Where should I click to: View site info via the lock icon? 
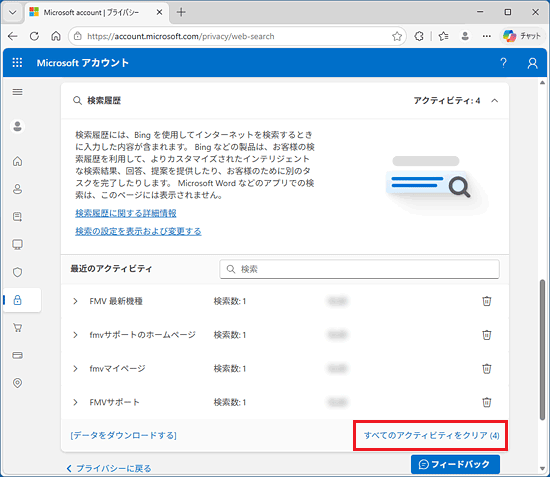78,36
